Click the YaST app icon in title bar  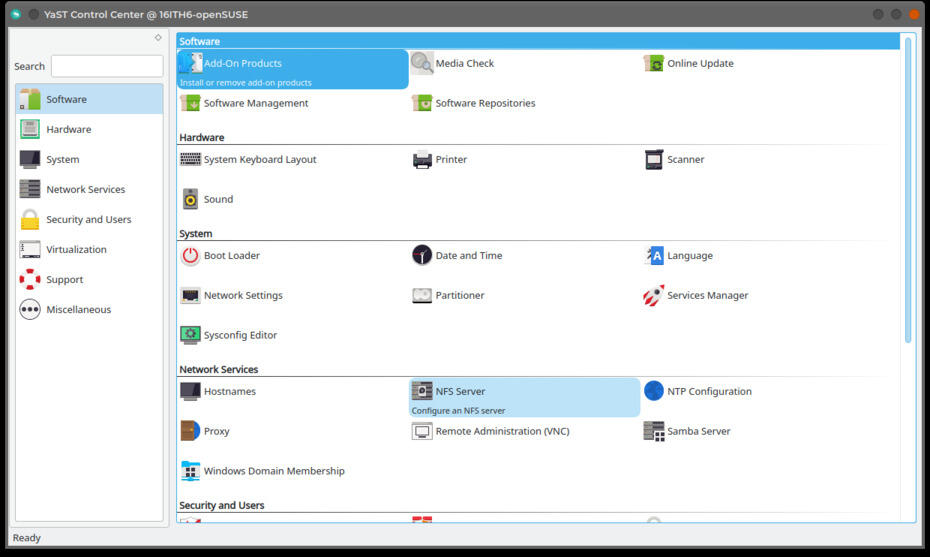coord(16,14)
